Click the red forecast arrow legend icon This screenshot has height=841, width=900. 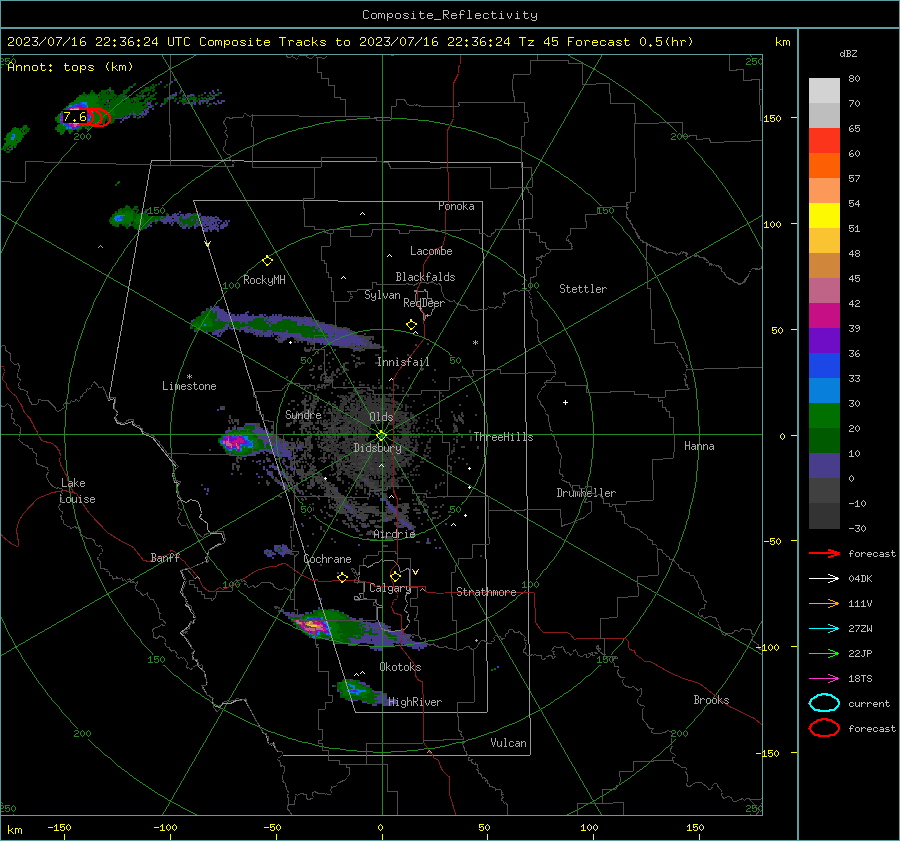[x=824, y=553]
